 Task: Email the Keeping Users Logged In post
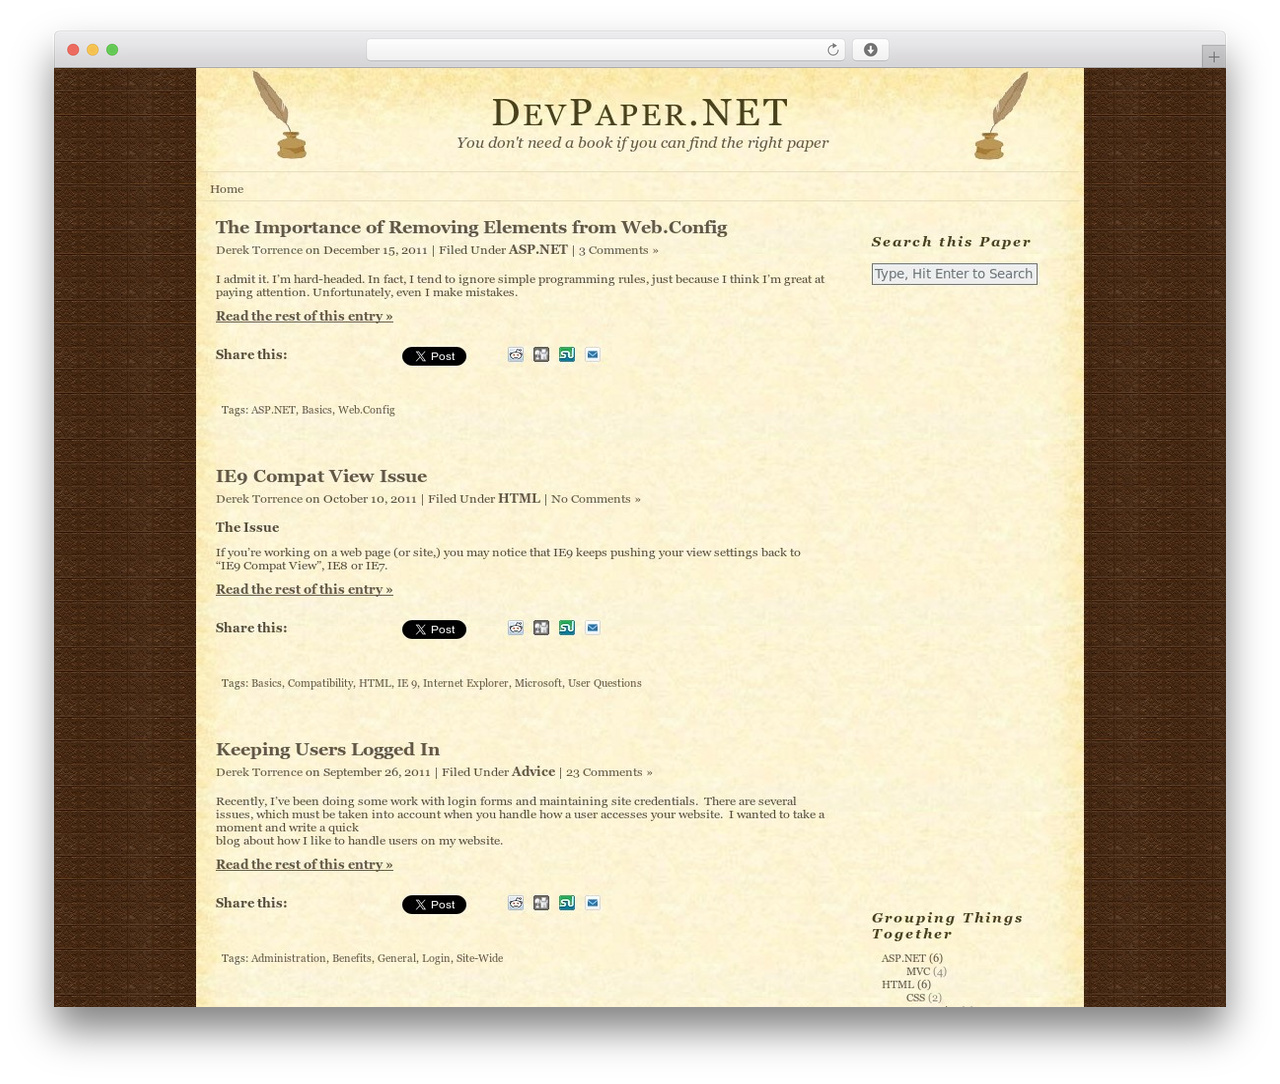click(x=593, y=902)
